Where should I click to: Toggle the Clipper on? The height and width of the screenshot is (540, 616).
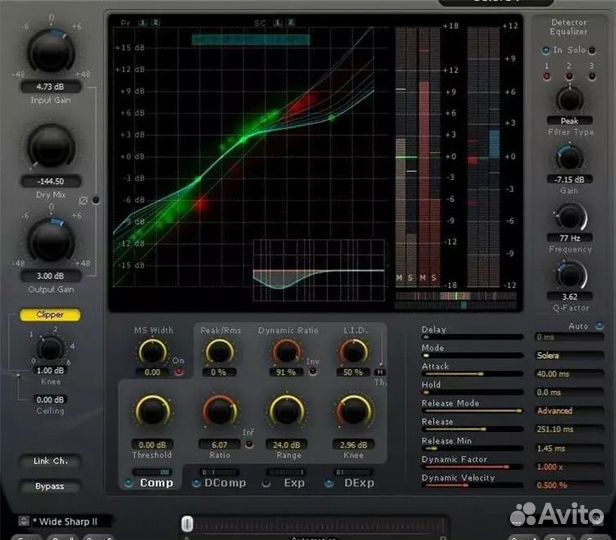[50, 315]
